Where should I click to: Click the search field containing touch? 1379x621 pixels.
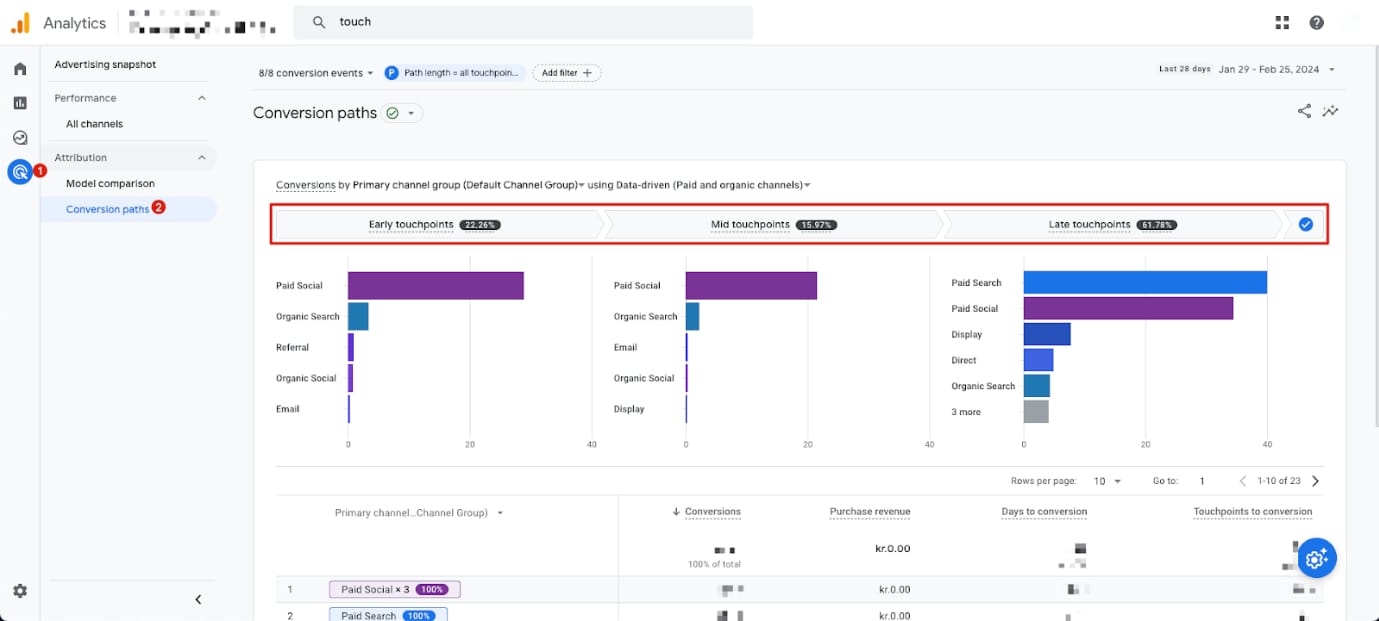(x=523, y=22)
